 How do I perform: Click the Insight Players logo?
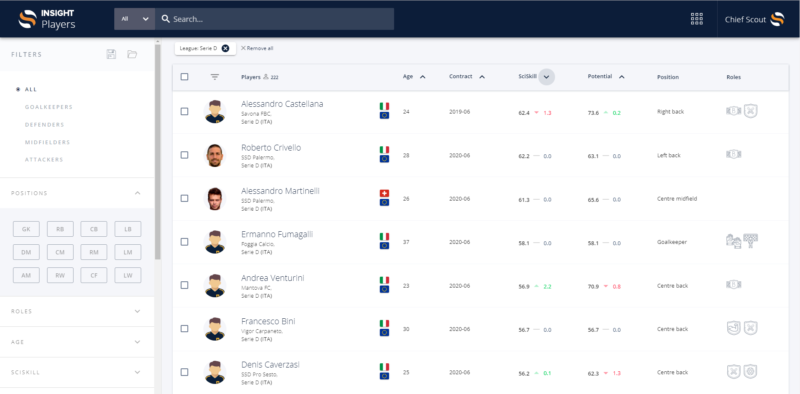point(47,19)
